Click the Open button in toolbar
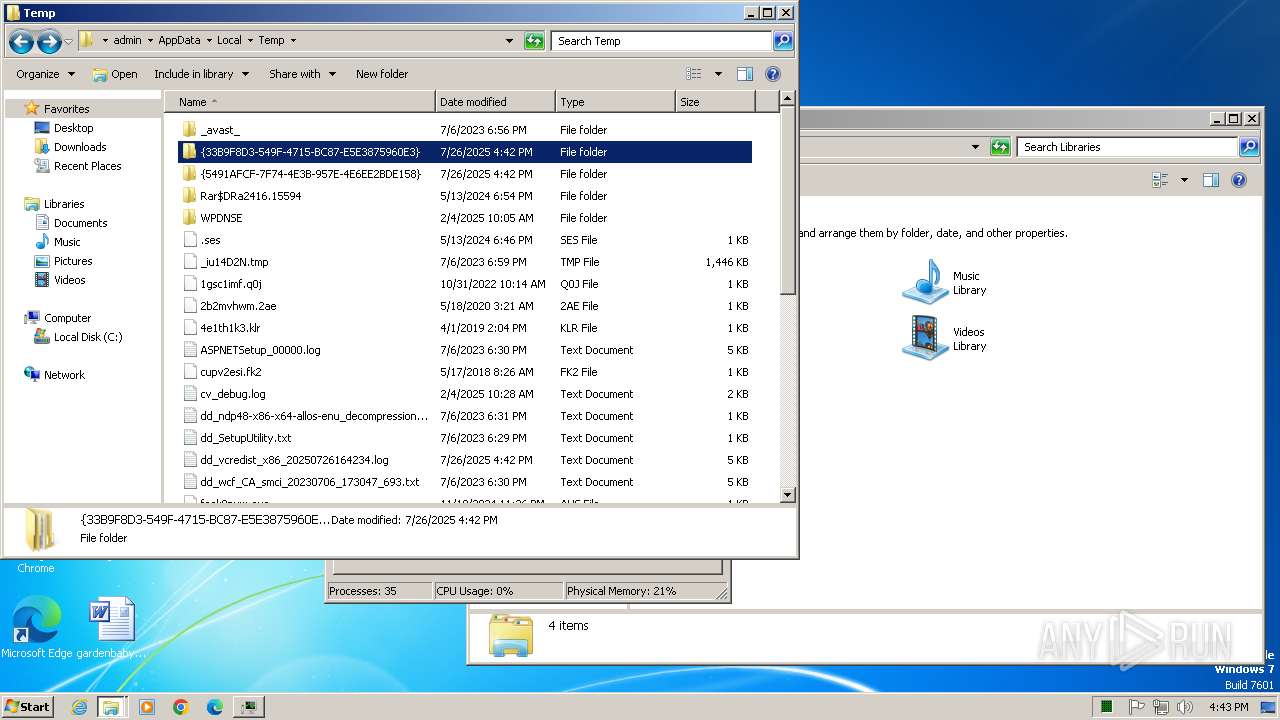Screen dimensions: 1280x720 pos(115,74)
